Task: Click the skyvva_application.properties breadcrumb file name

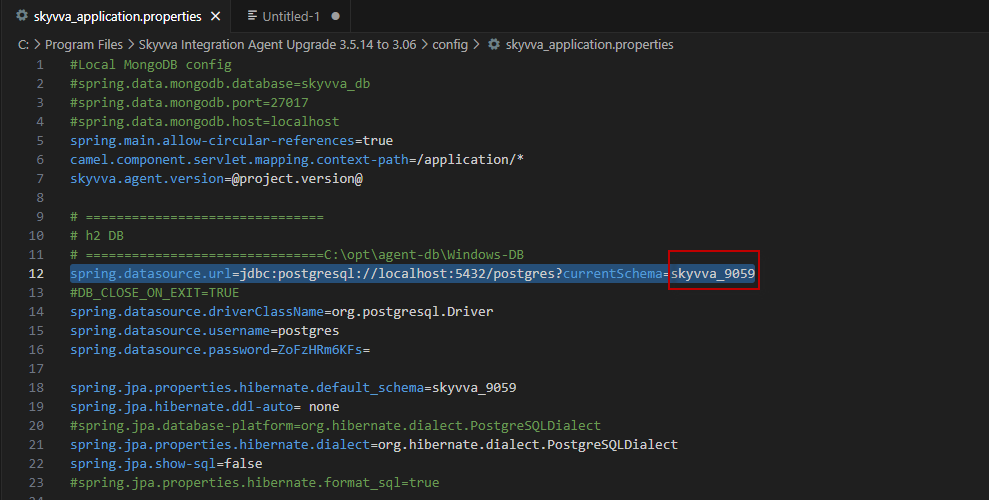Action: [x=589, y=45]
